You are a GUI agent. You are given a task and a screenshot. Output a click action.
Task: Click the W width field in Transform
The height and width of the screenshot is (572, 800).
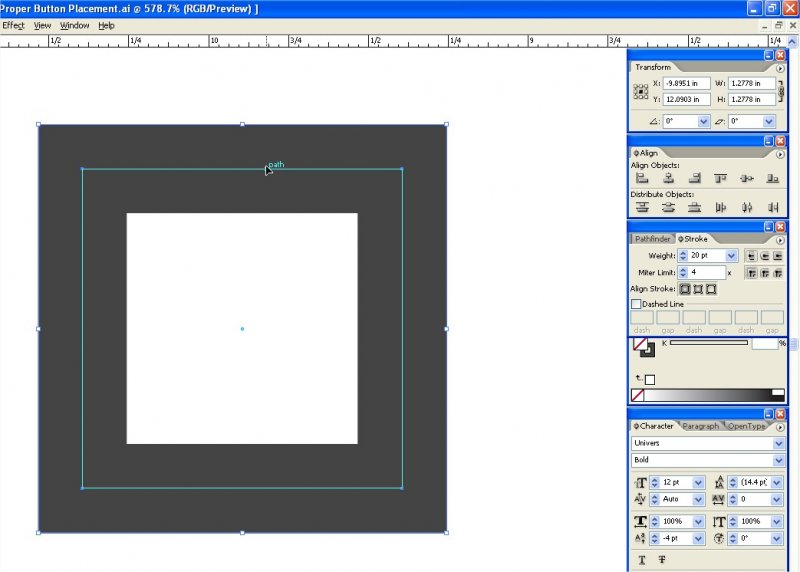[752, 83]
